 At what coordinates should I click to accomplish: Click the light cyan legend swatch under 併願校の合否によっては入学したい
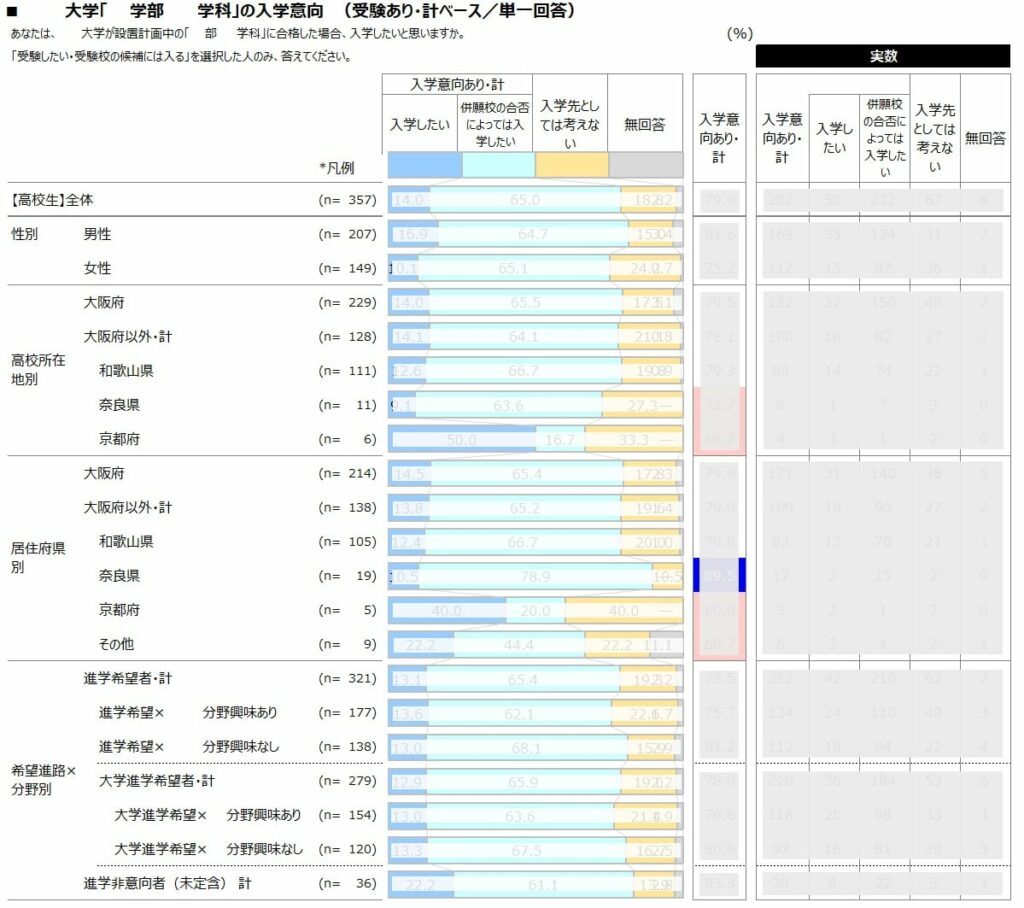coord(498,165)
